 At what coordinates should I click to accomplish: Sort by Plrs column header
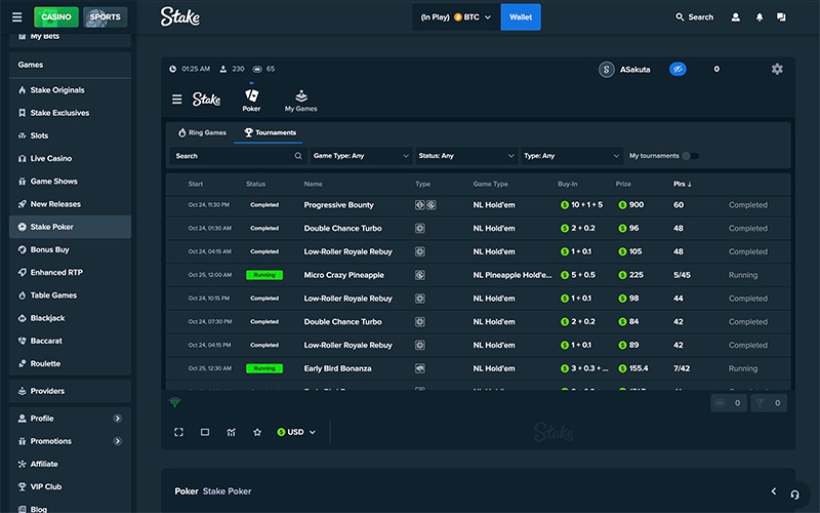point(682,184)
